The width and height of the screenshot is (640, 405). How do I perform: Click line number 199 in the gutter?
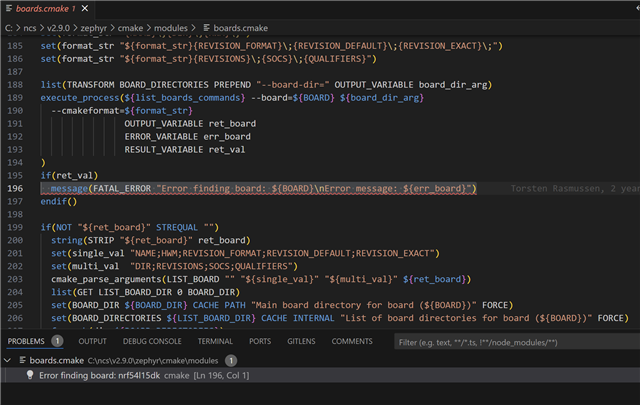[x=15, y=227]
